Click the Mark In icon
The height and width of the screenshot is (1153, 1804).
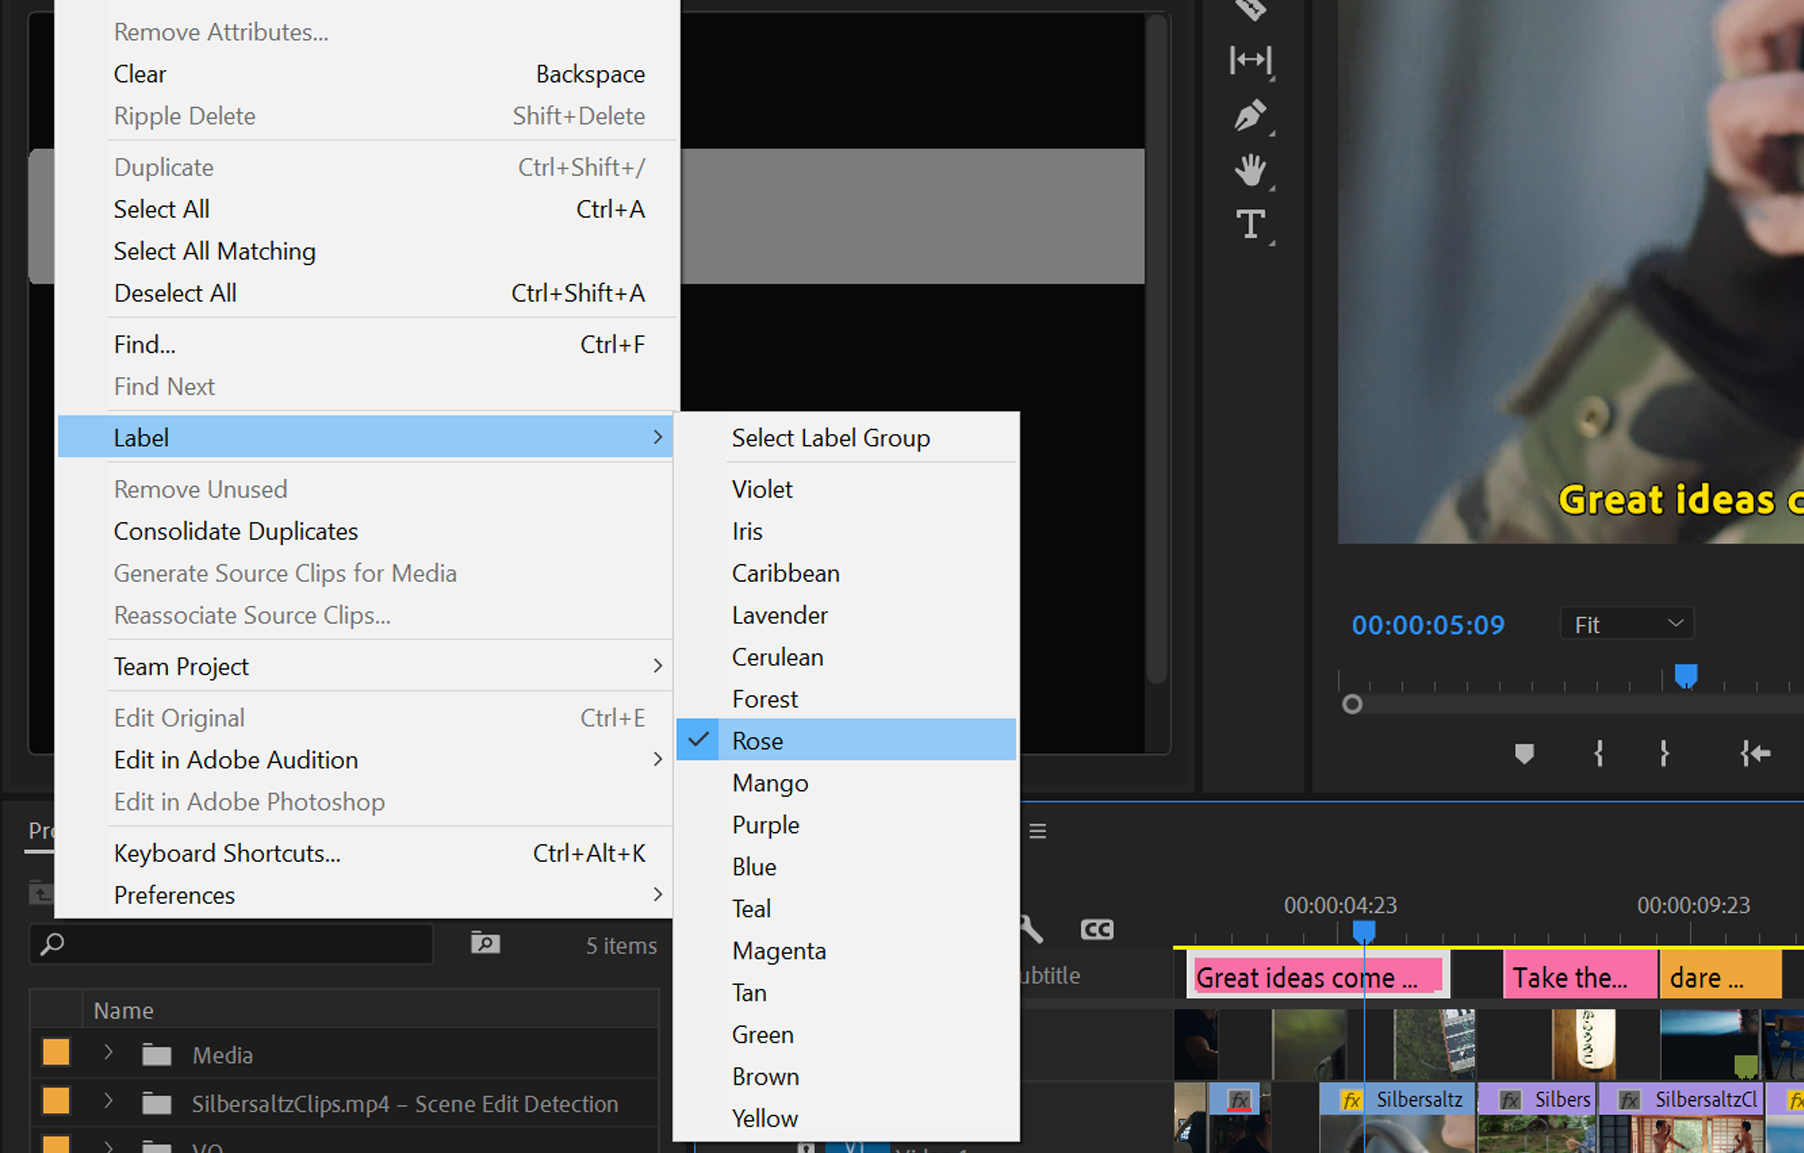(x=1599, y=754)
